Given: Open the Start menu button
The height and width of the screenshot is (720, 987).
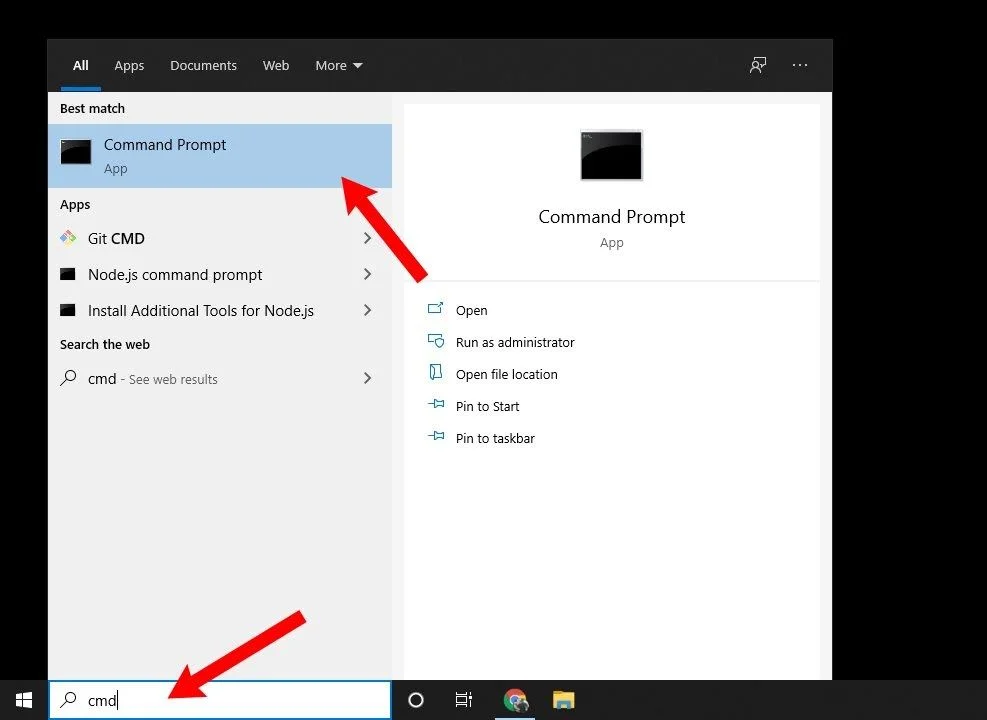Looking at the screenshot, I should click(22, 700).
